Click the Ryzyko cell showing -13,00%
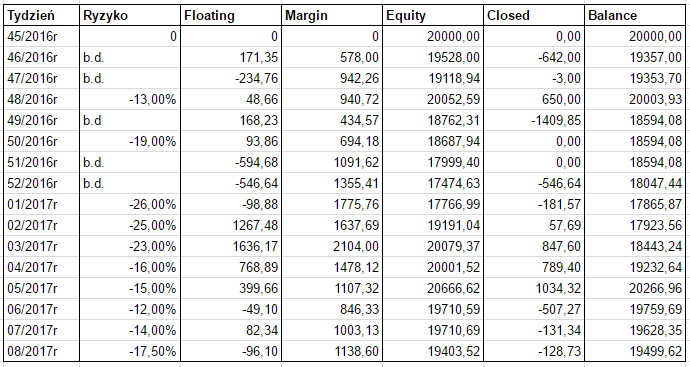 tap(130, 99)
